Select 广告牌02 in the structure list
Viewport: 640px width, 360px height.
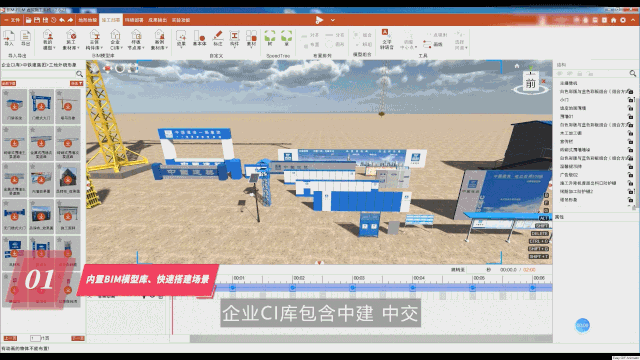click(569, 175)
